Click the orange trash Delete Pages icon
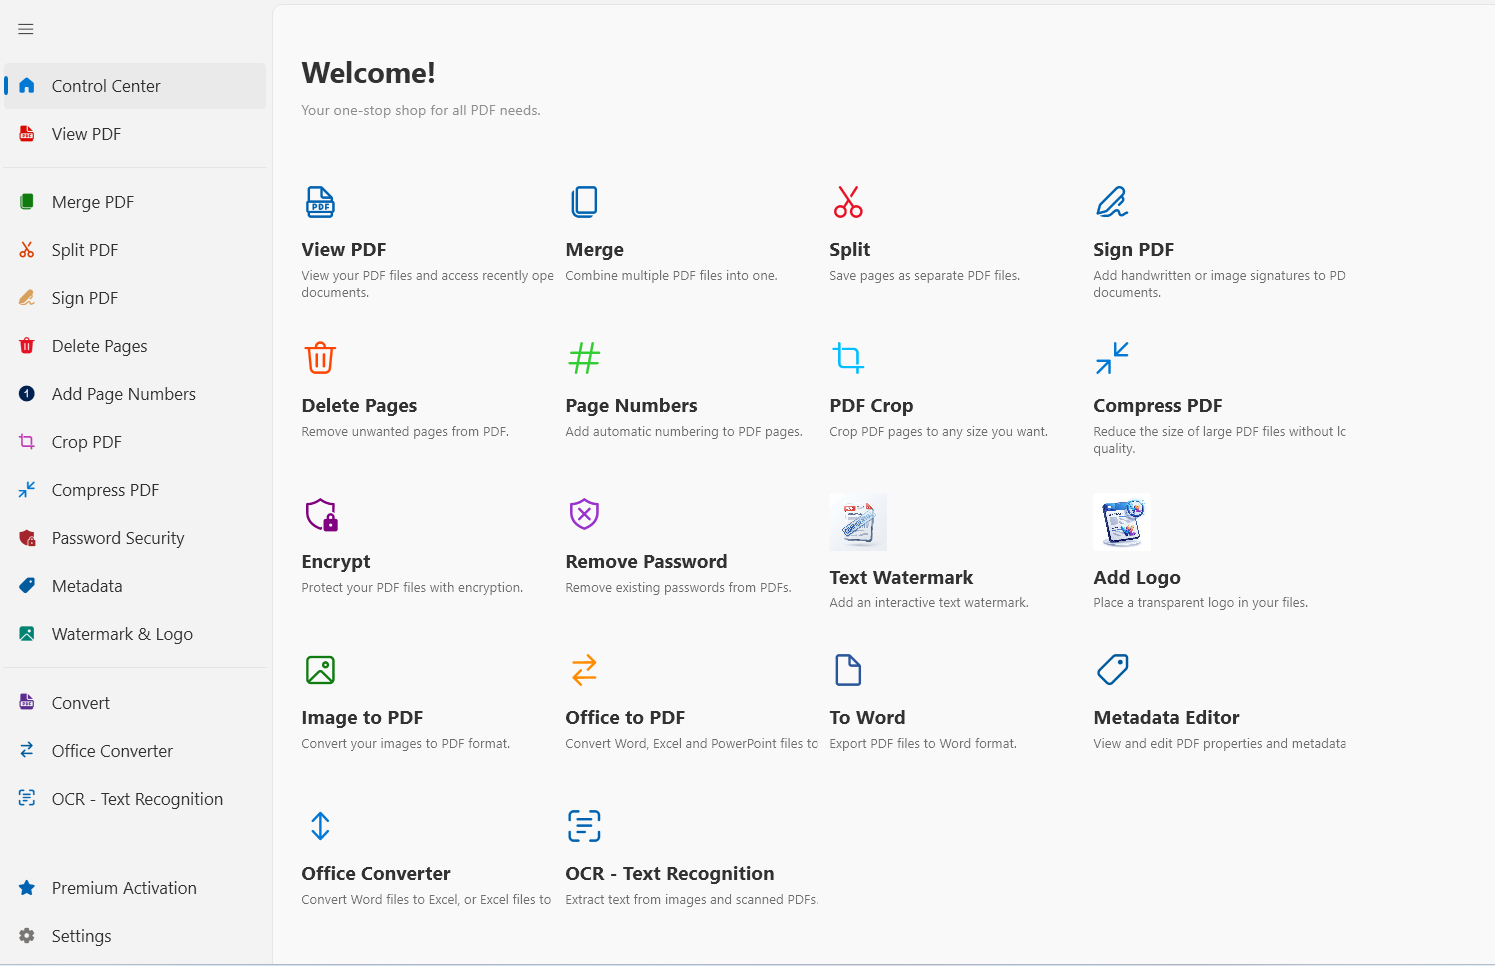1495x966 pixels. click(x=320, y=358)
